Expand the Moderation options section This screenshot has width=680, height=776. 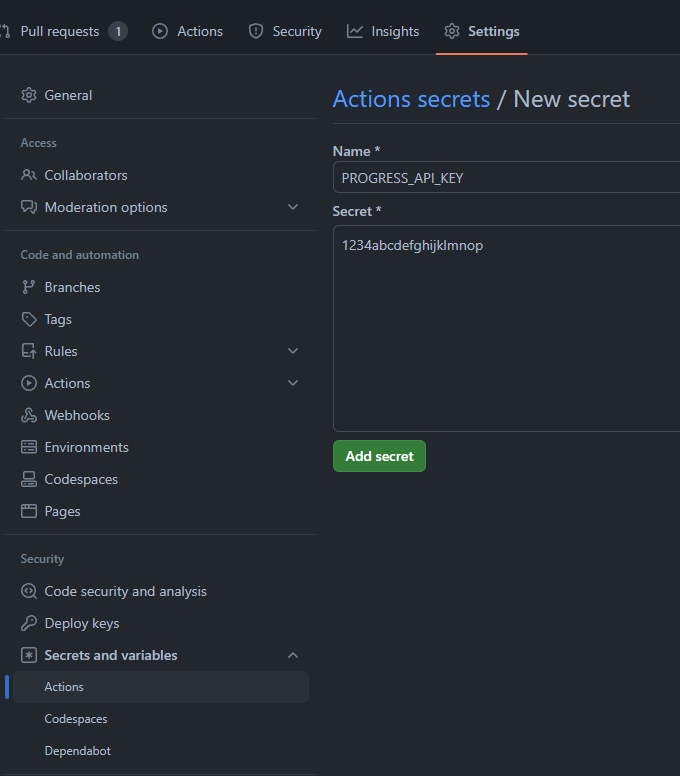pyautogui.click(x=293, y=207)
